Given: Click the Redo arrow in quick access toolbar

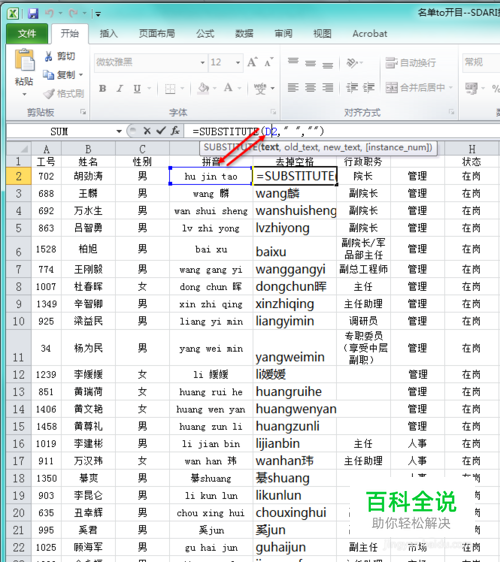Looking at the screenshot, I should [x=73, y=14].
